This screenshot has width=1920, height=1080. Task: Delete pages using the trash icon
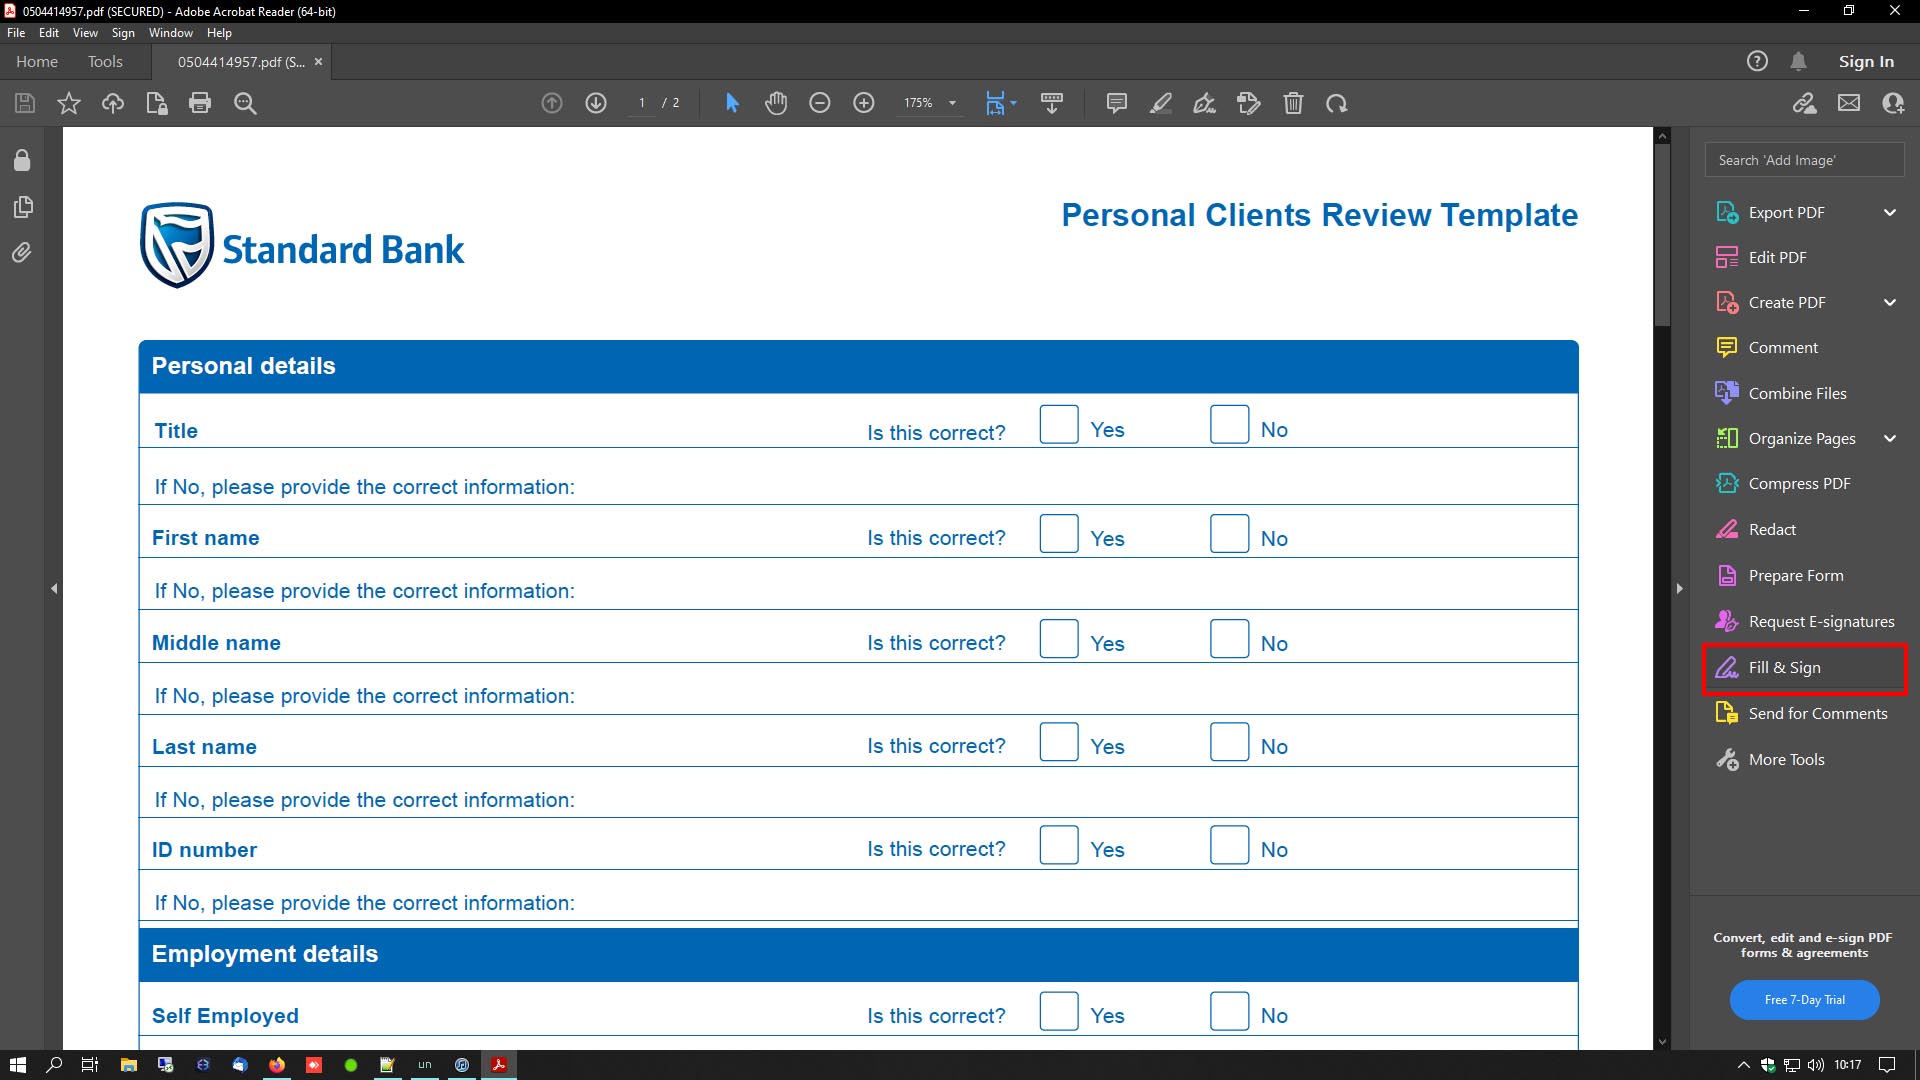pyautogui.click(x=1294, y=103)
